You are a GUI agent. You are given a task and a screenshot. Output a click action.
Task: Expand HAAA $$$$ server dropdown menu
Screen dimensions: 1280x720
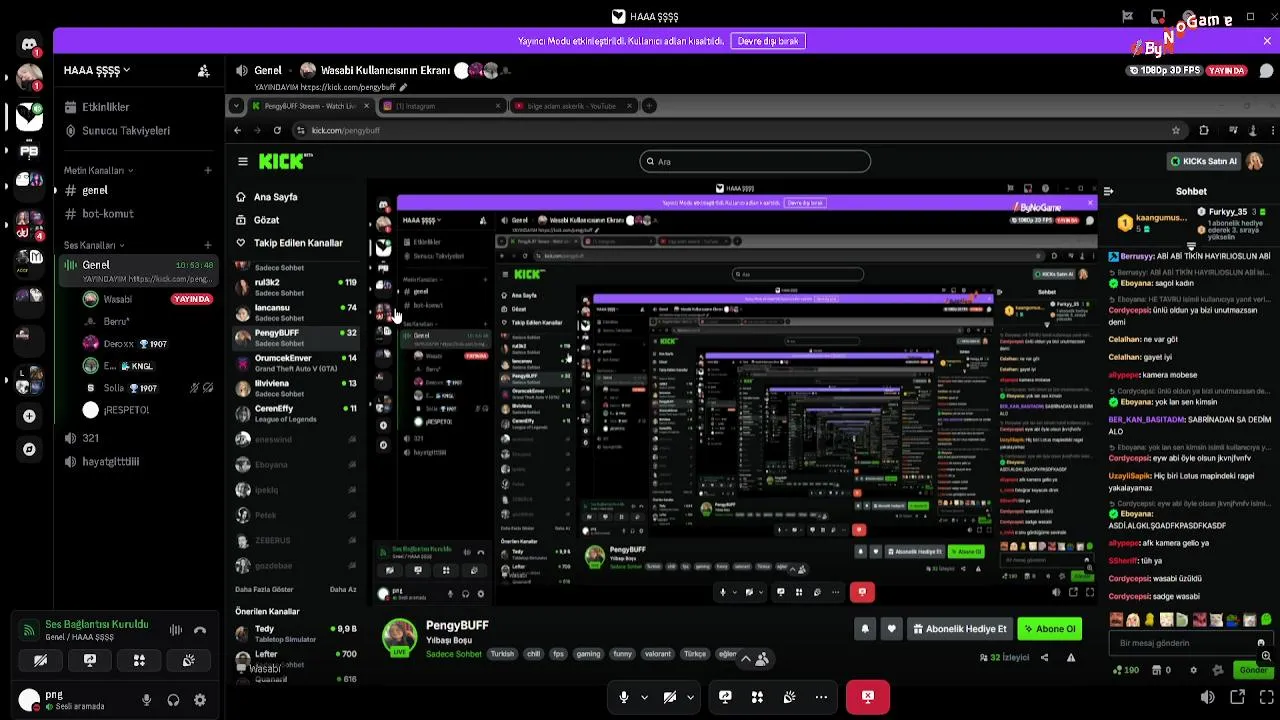tap(97, 71)
